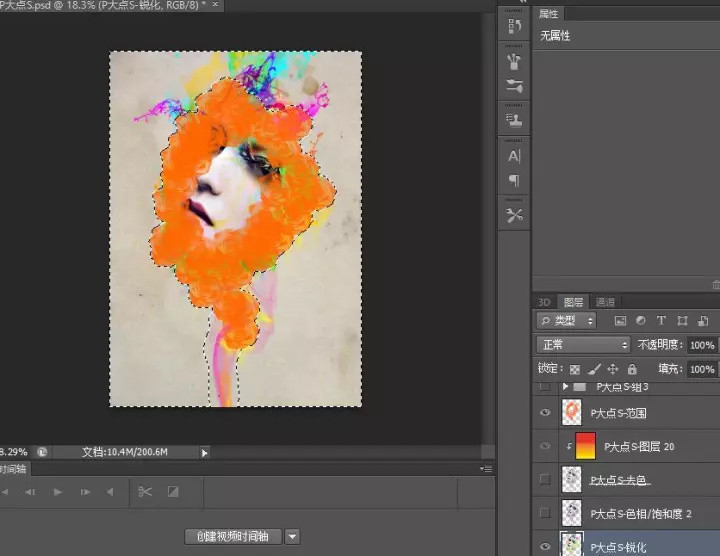The height and width of the screenshot is (556, 720).
Task: Open the Paragraph panel icon
Action: [x=514, y=181]
